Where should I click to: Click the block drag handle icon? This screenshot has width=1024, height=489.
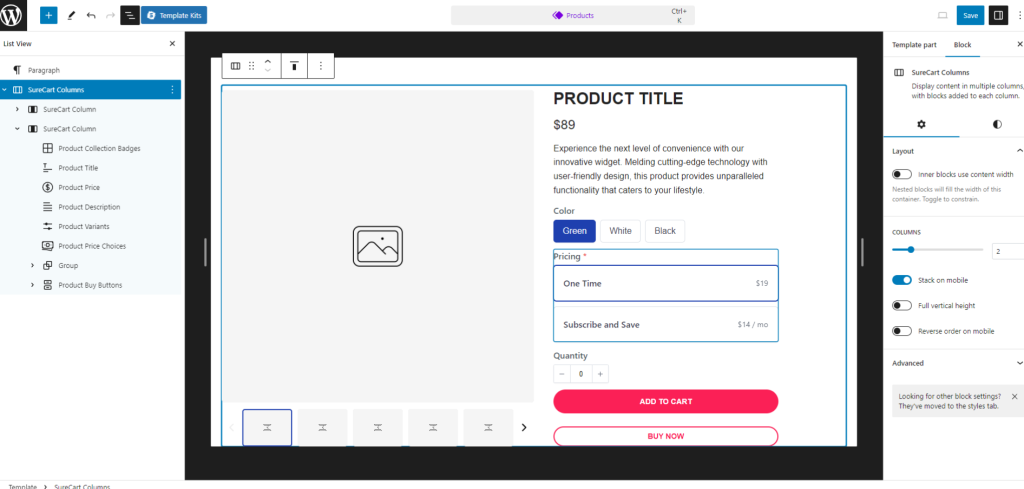tap(251, 66)
